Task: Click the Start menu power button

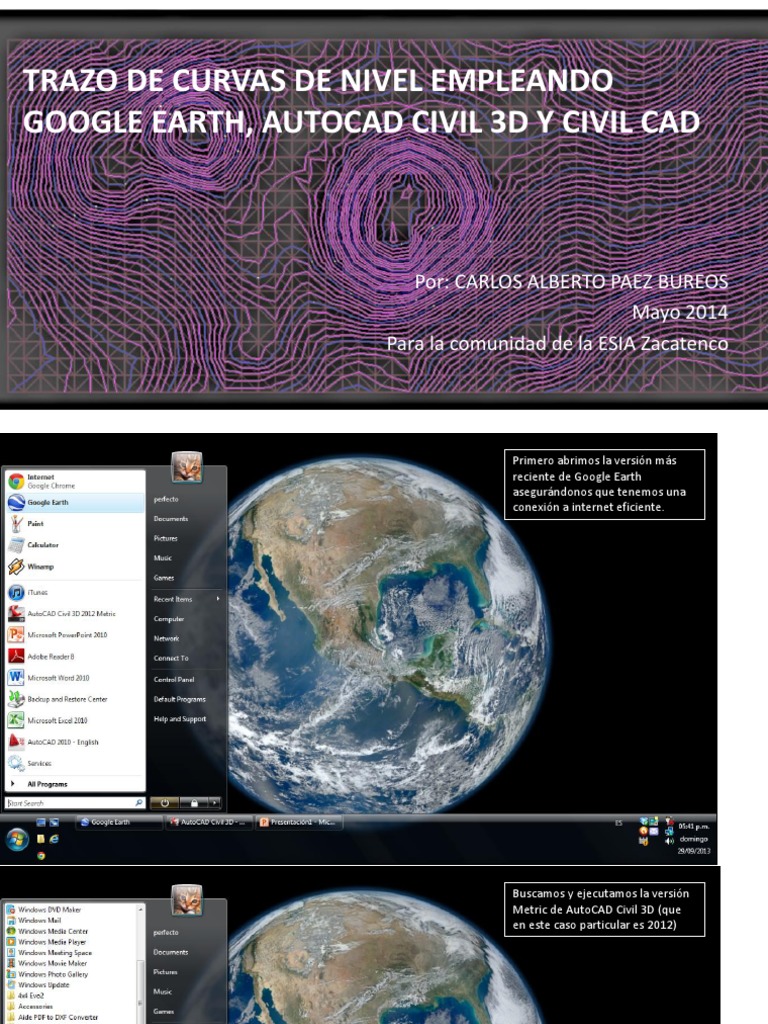Action: (165, 803)
